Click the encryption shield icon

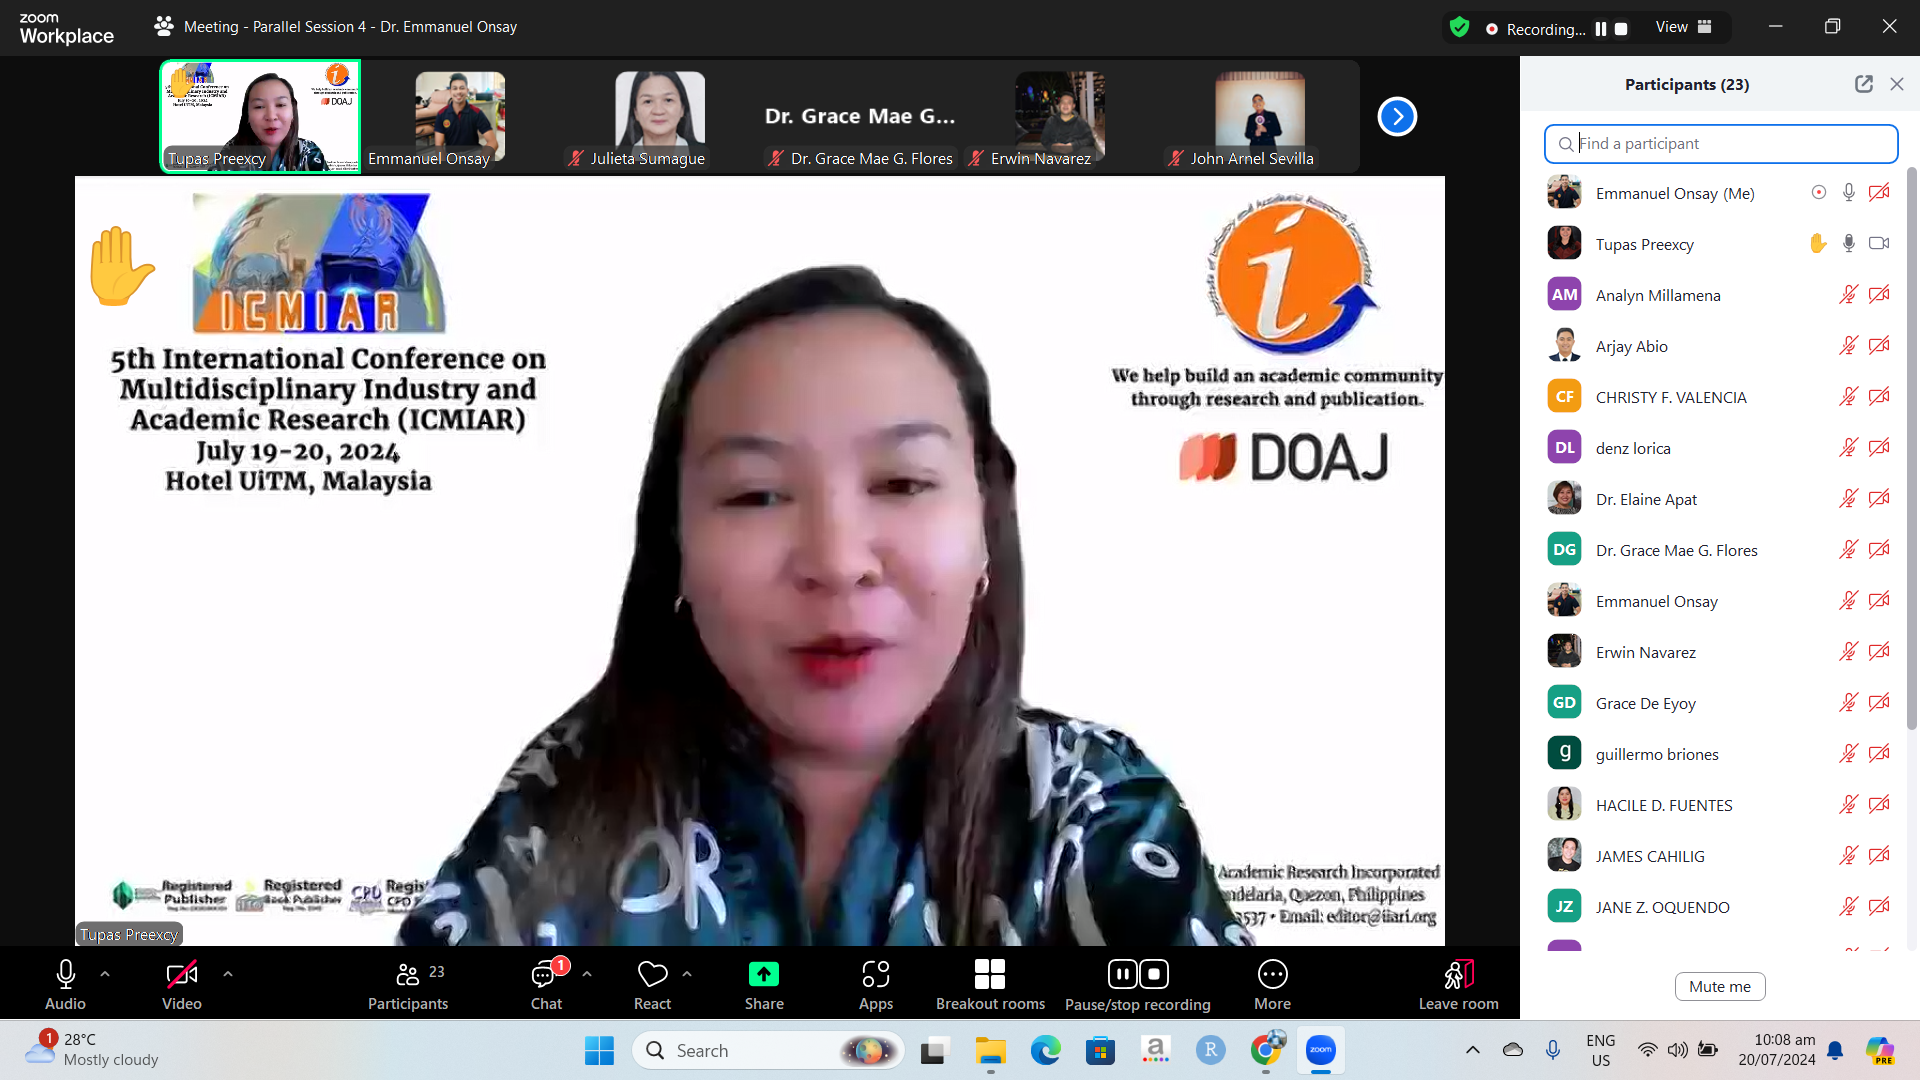[1459, 28]
